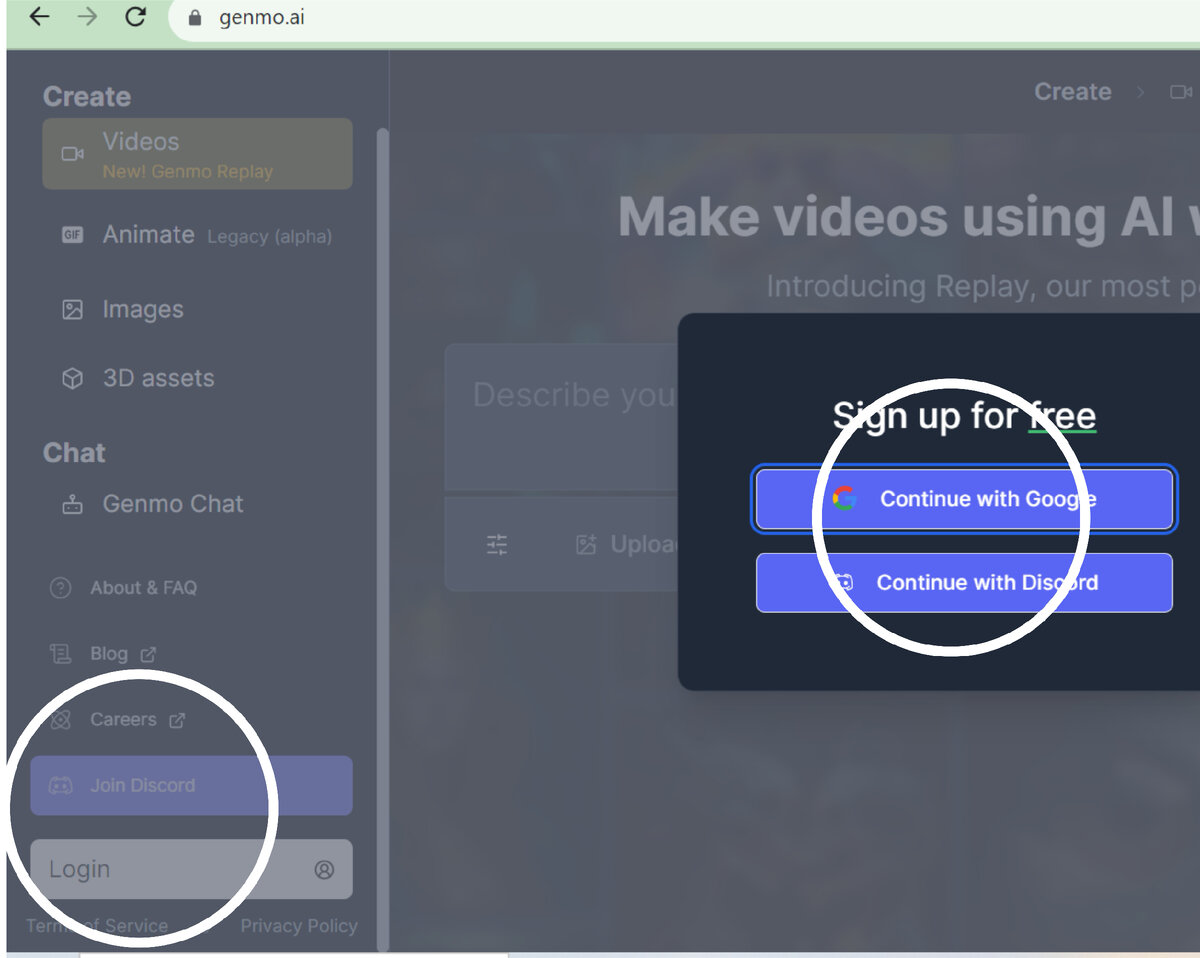Open the Blog link

coord(109,654)
